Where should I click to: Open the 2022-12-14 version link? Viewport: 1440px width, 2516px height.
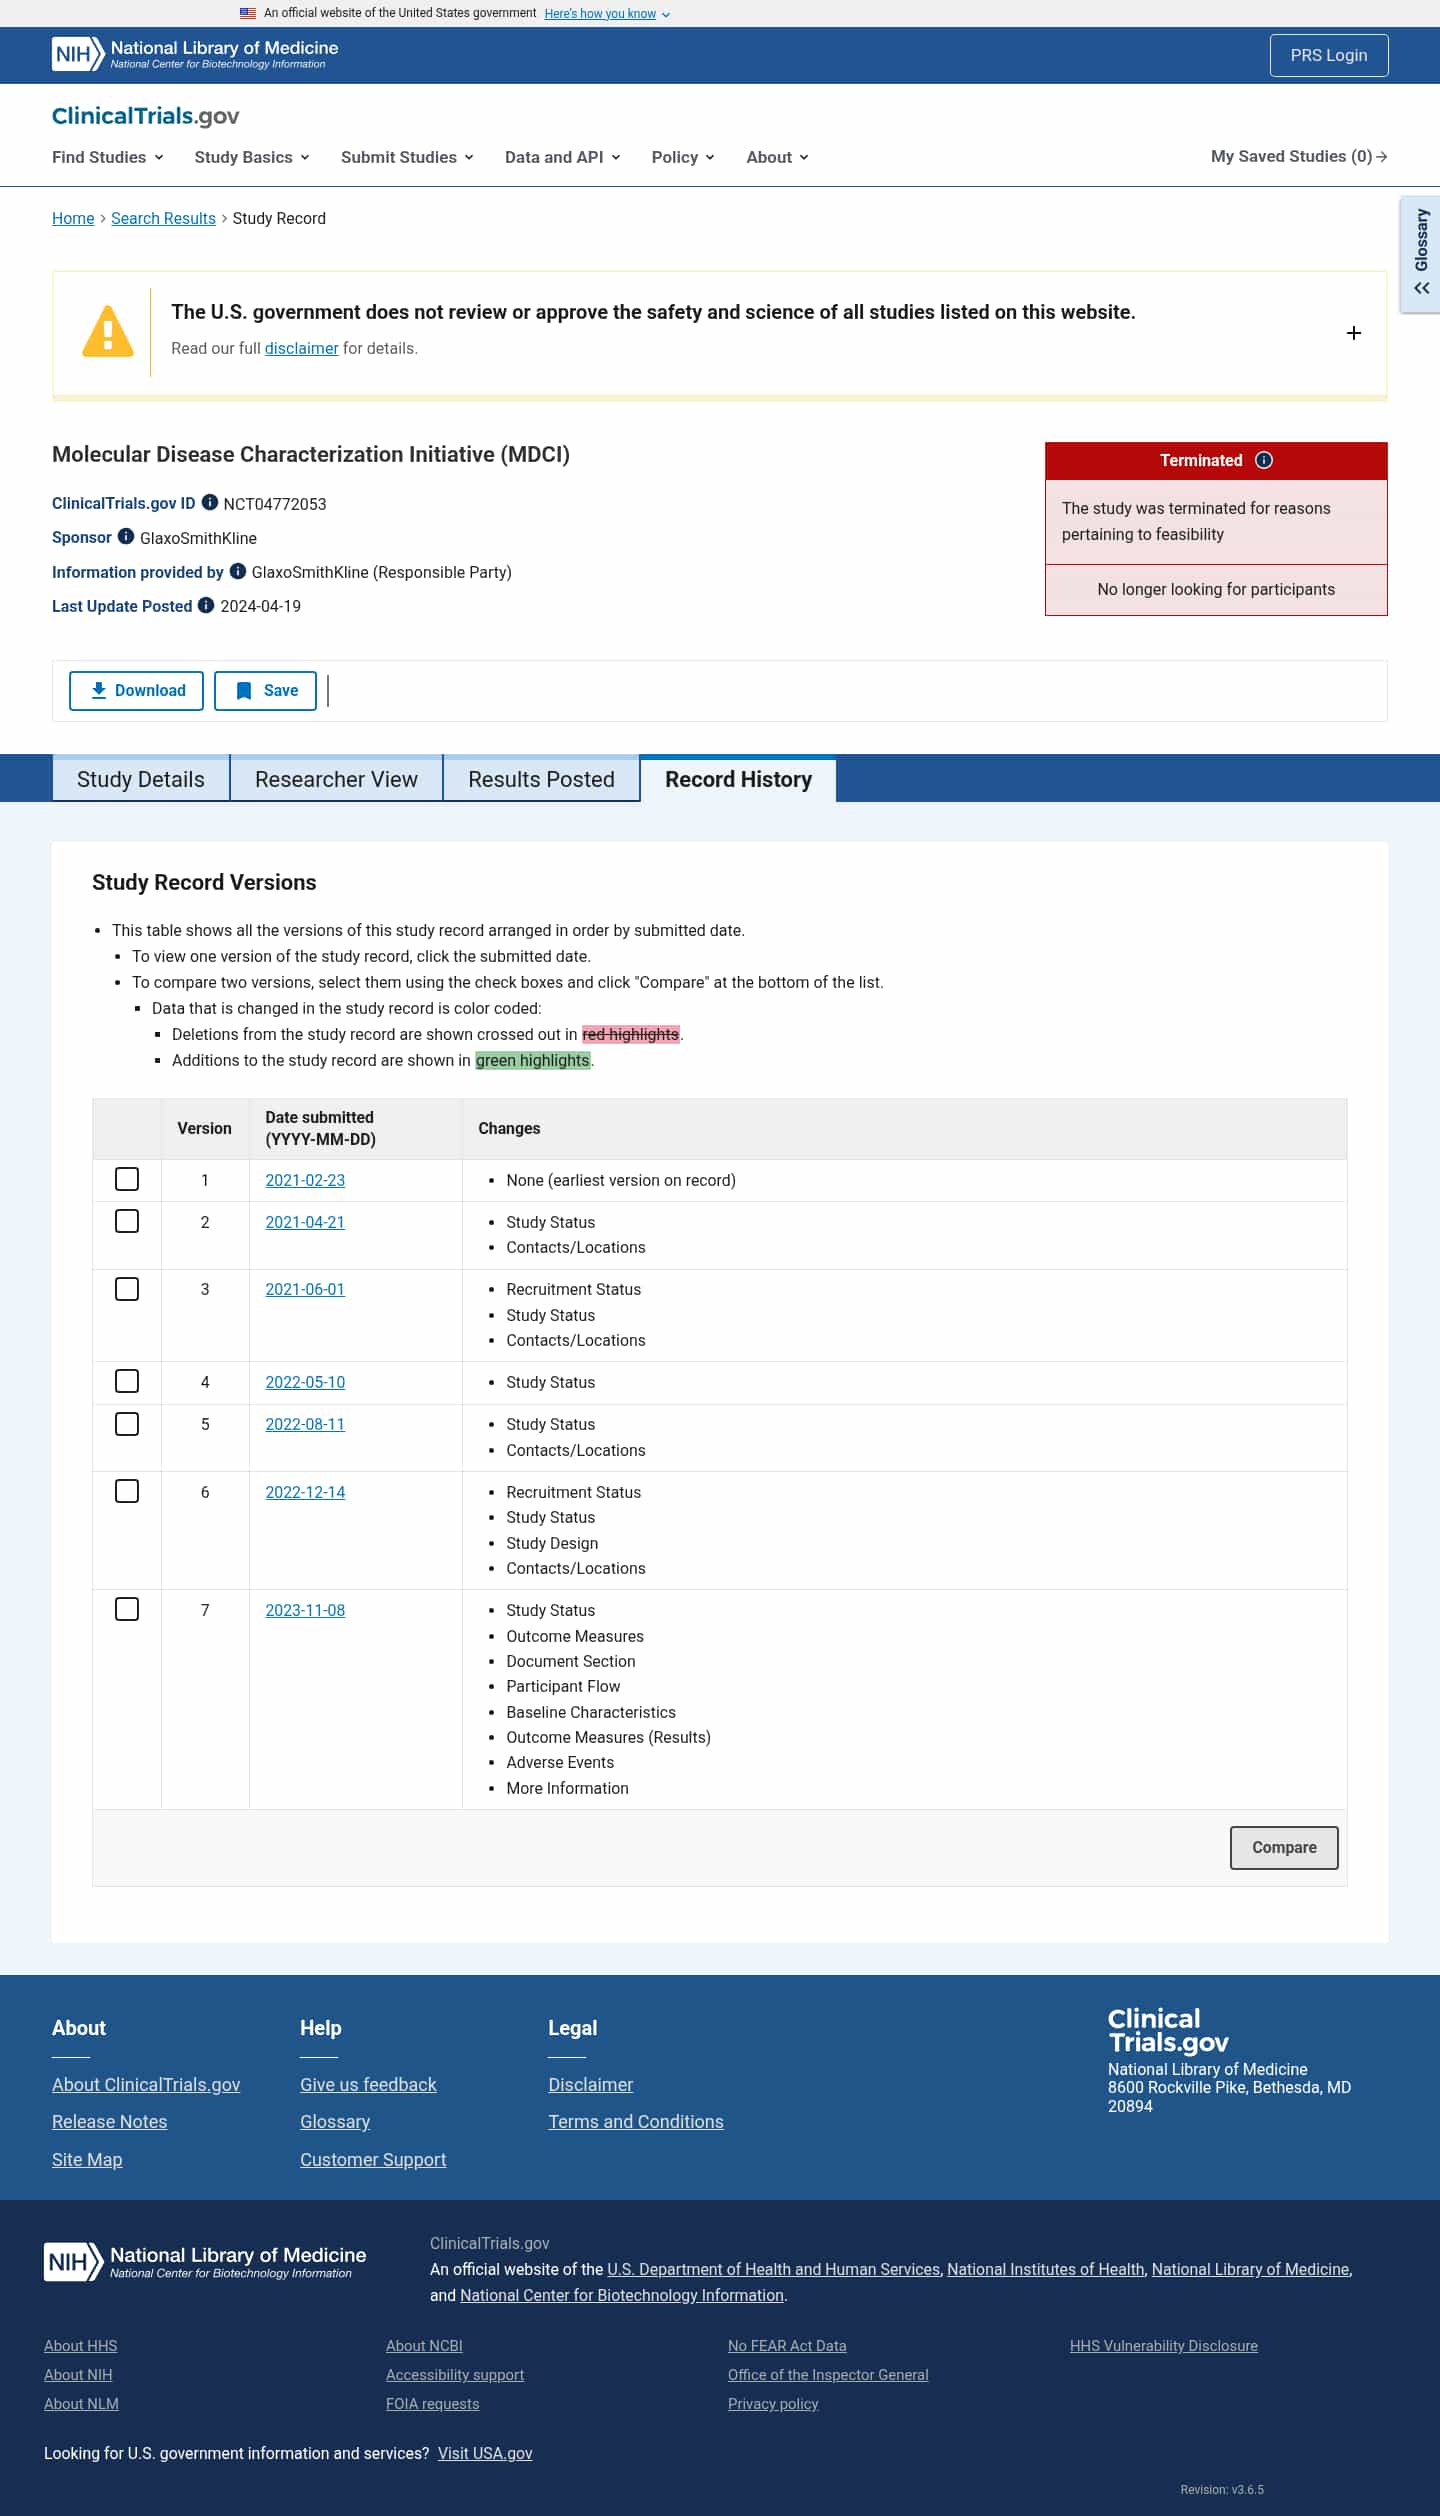(305, 1492)
